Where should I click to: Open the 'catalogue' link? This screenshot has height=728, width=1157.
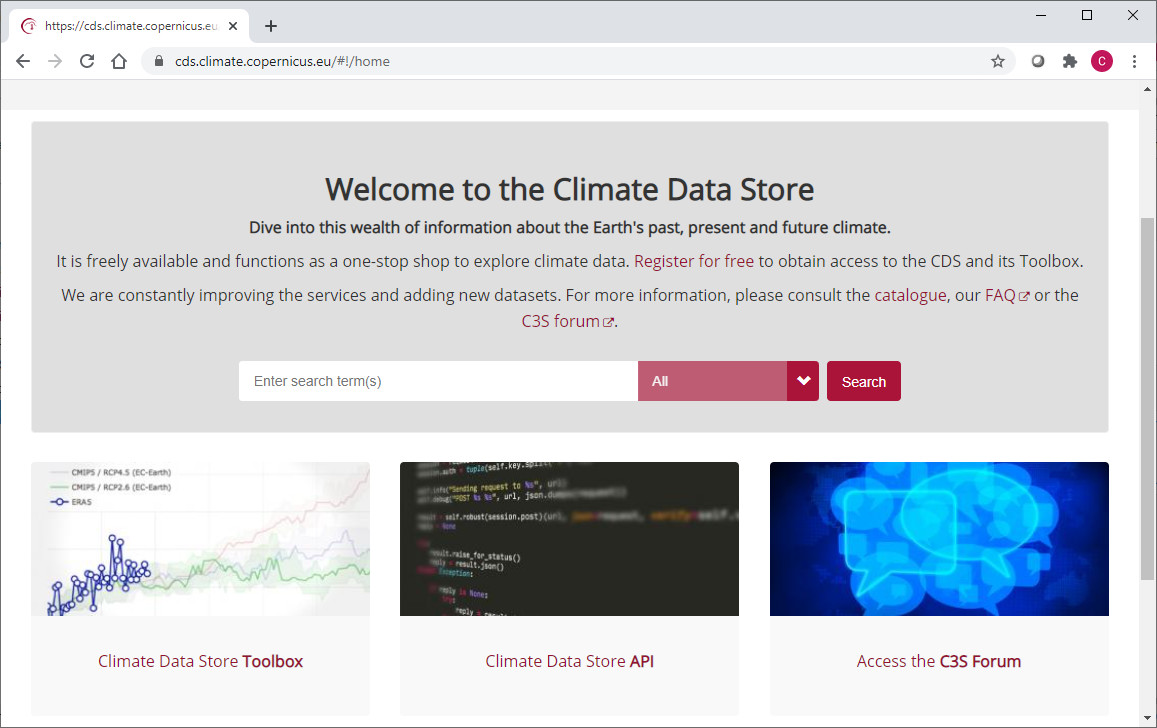[910, 295]
